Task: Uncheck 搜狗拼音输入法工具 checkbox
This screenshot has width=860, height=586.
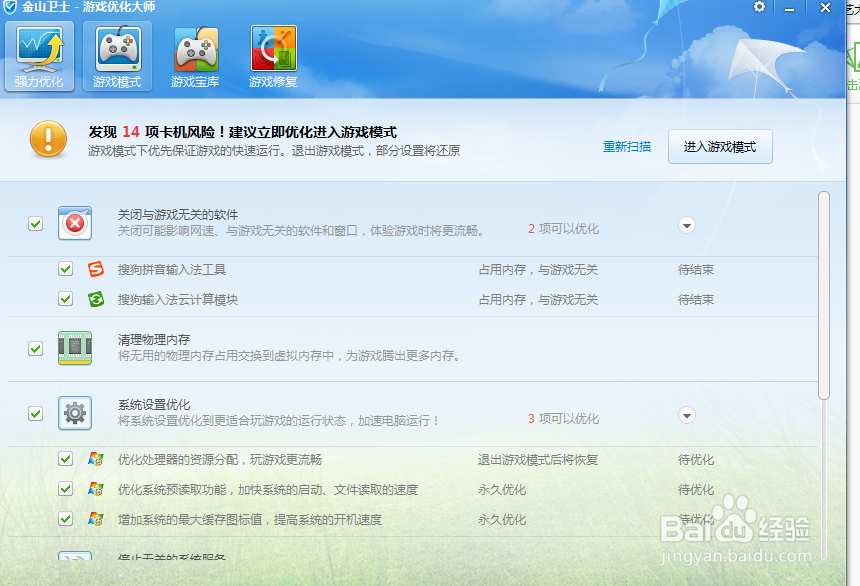Action: point(66,269)
